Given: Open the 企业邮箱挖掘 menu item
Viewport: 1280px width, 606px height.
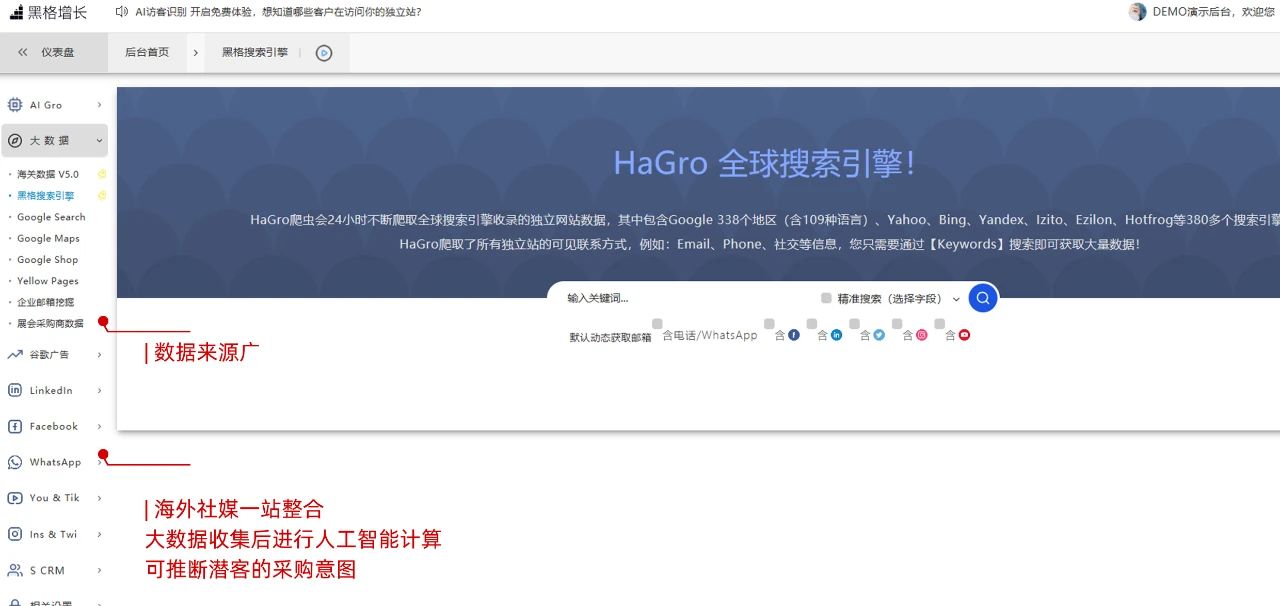Looking at the screenshot, I should pyautogui.click(x=45, y=302).
